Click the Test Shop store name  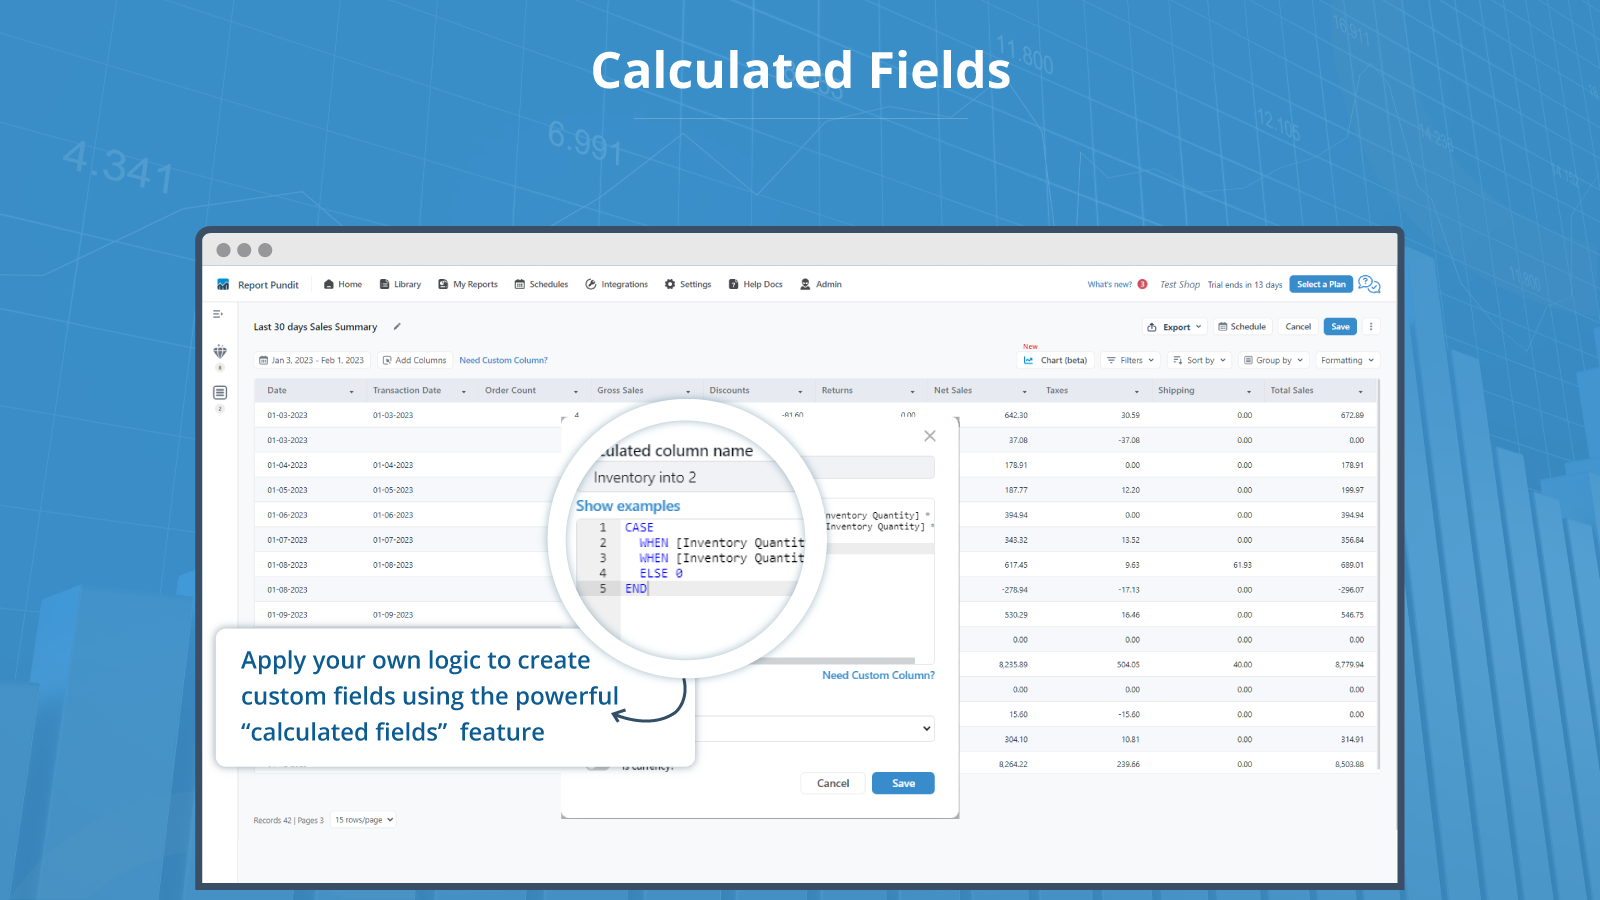1180,285
